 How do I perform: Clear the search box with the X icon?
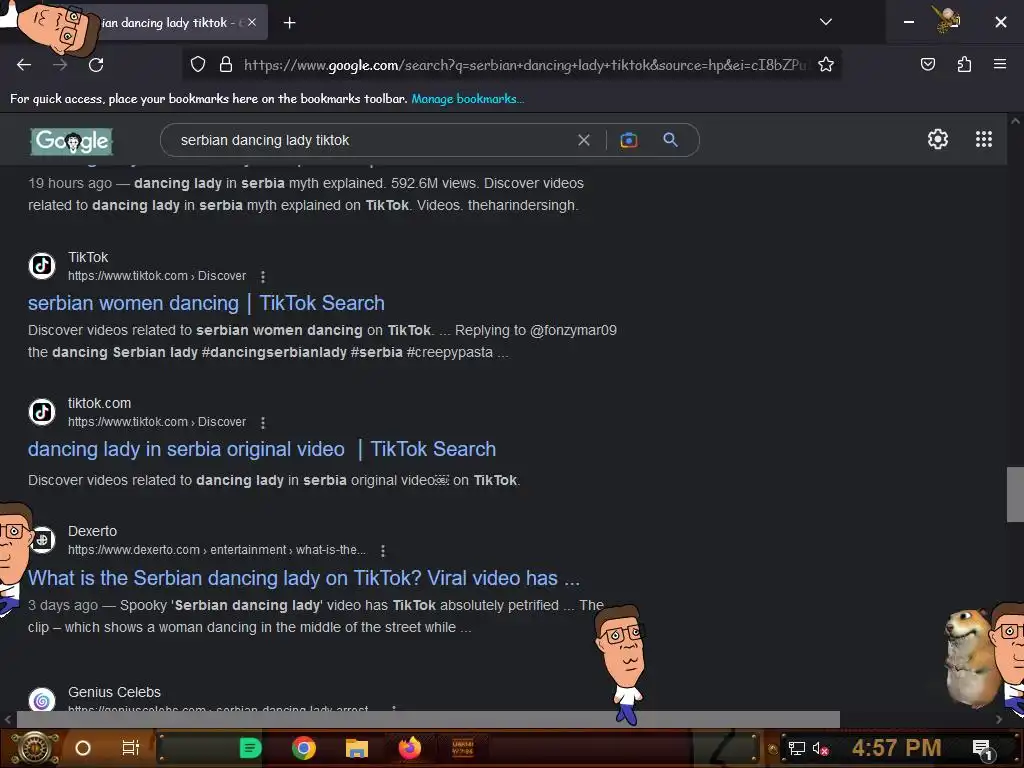584,140
